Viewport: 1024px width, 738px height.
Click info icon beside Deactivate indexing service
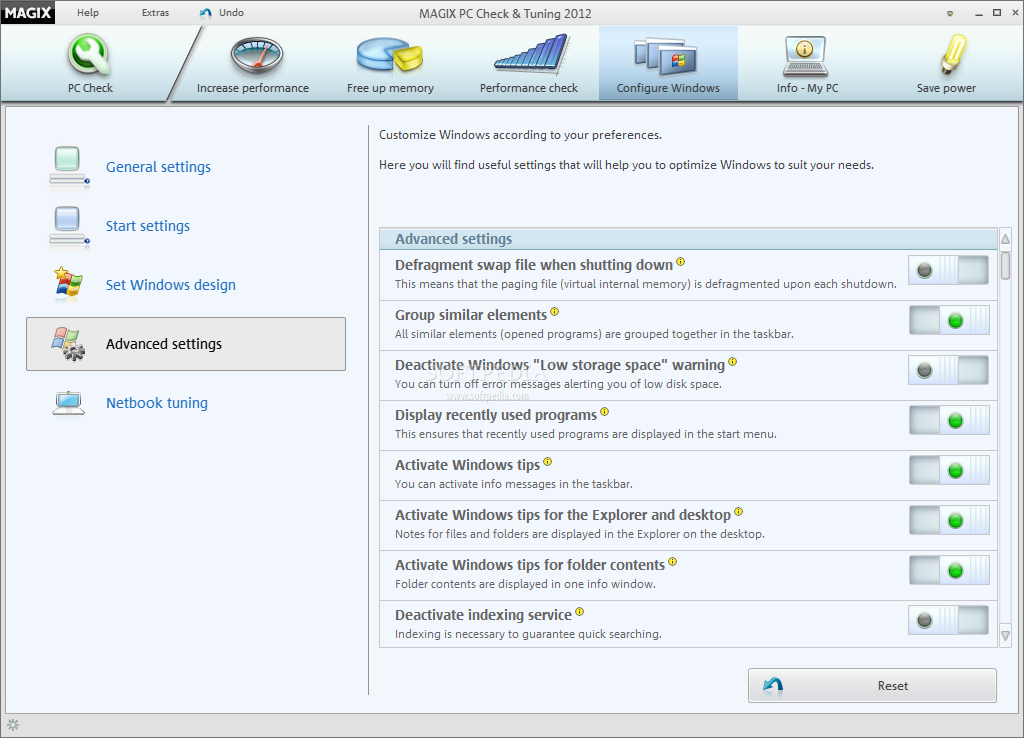point(580,612)
